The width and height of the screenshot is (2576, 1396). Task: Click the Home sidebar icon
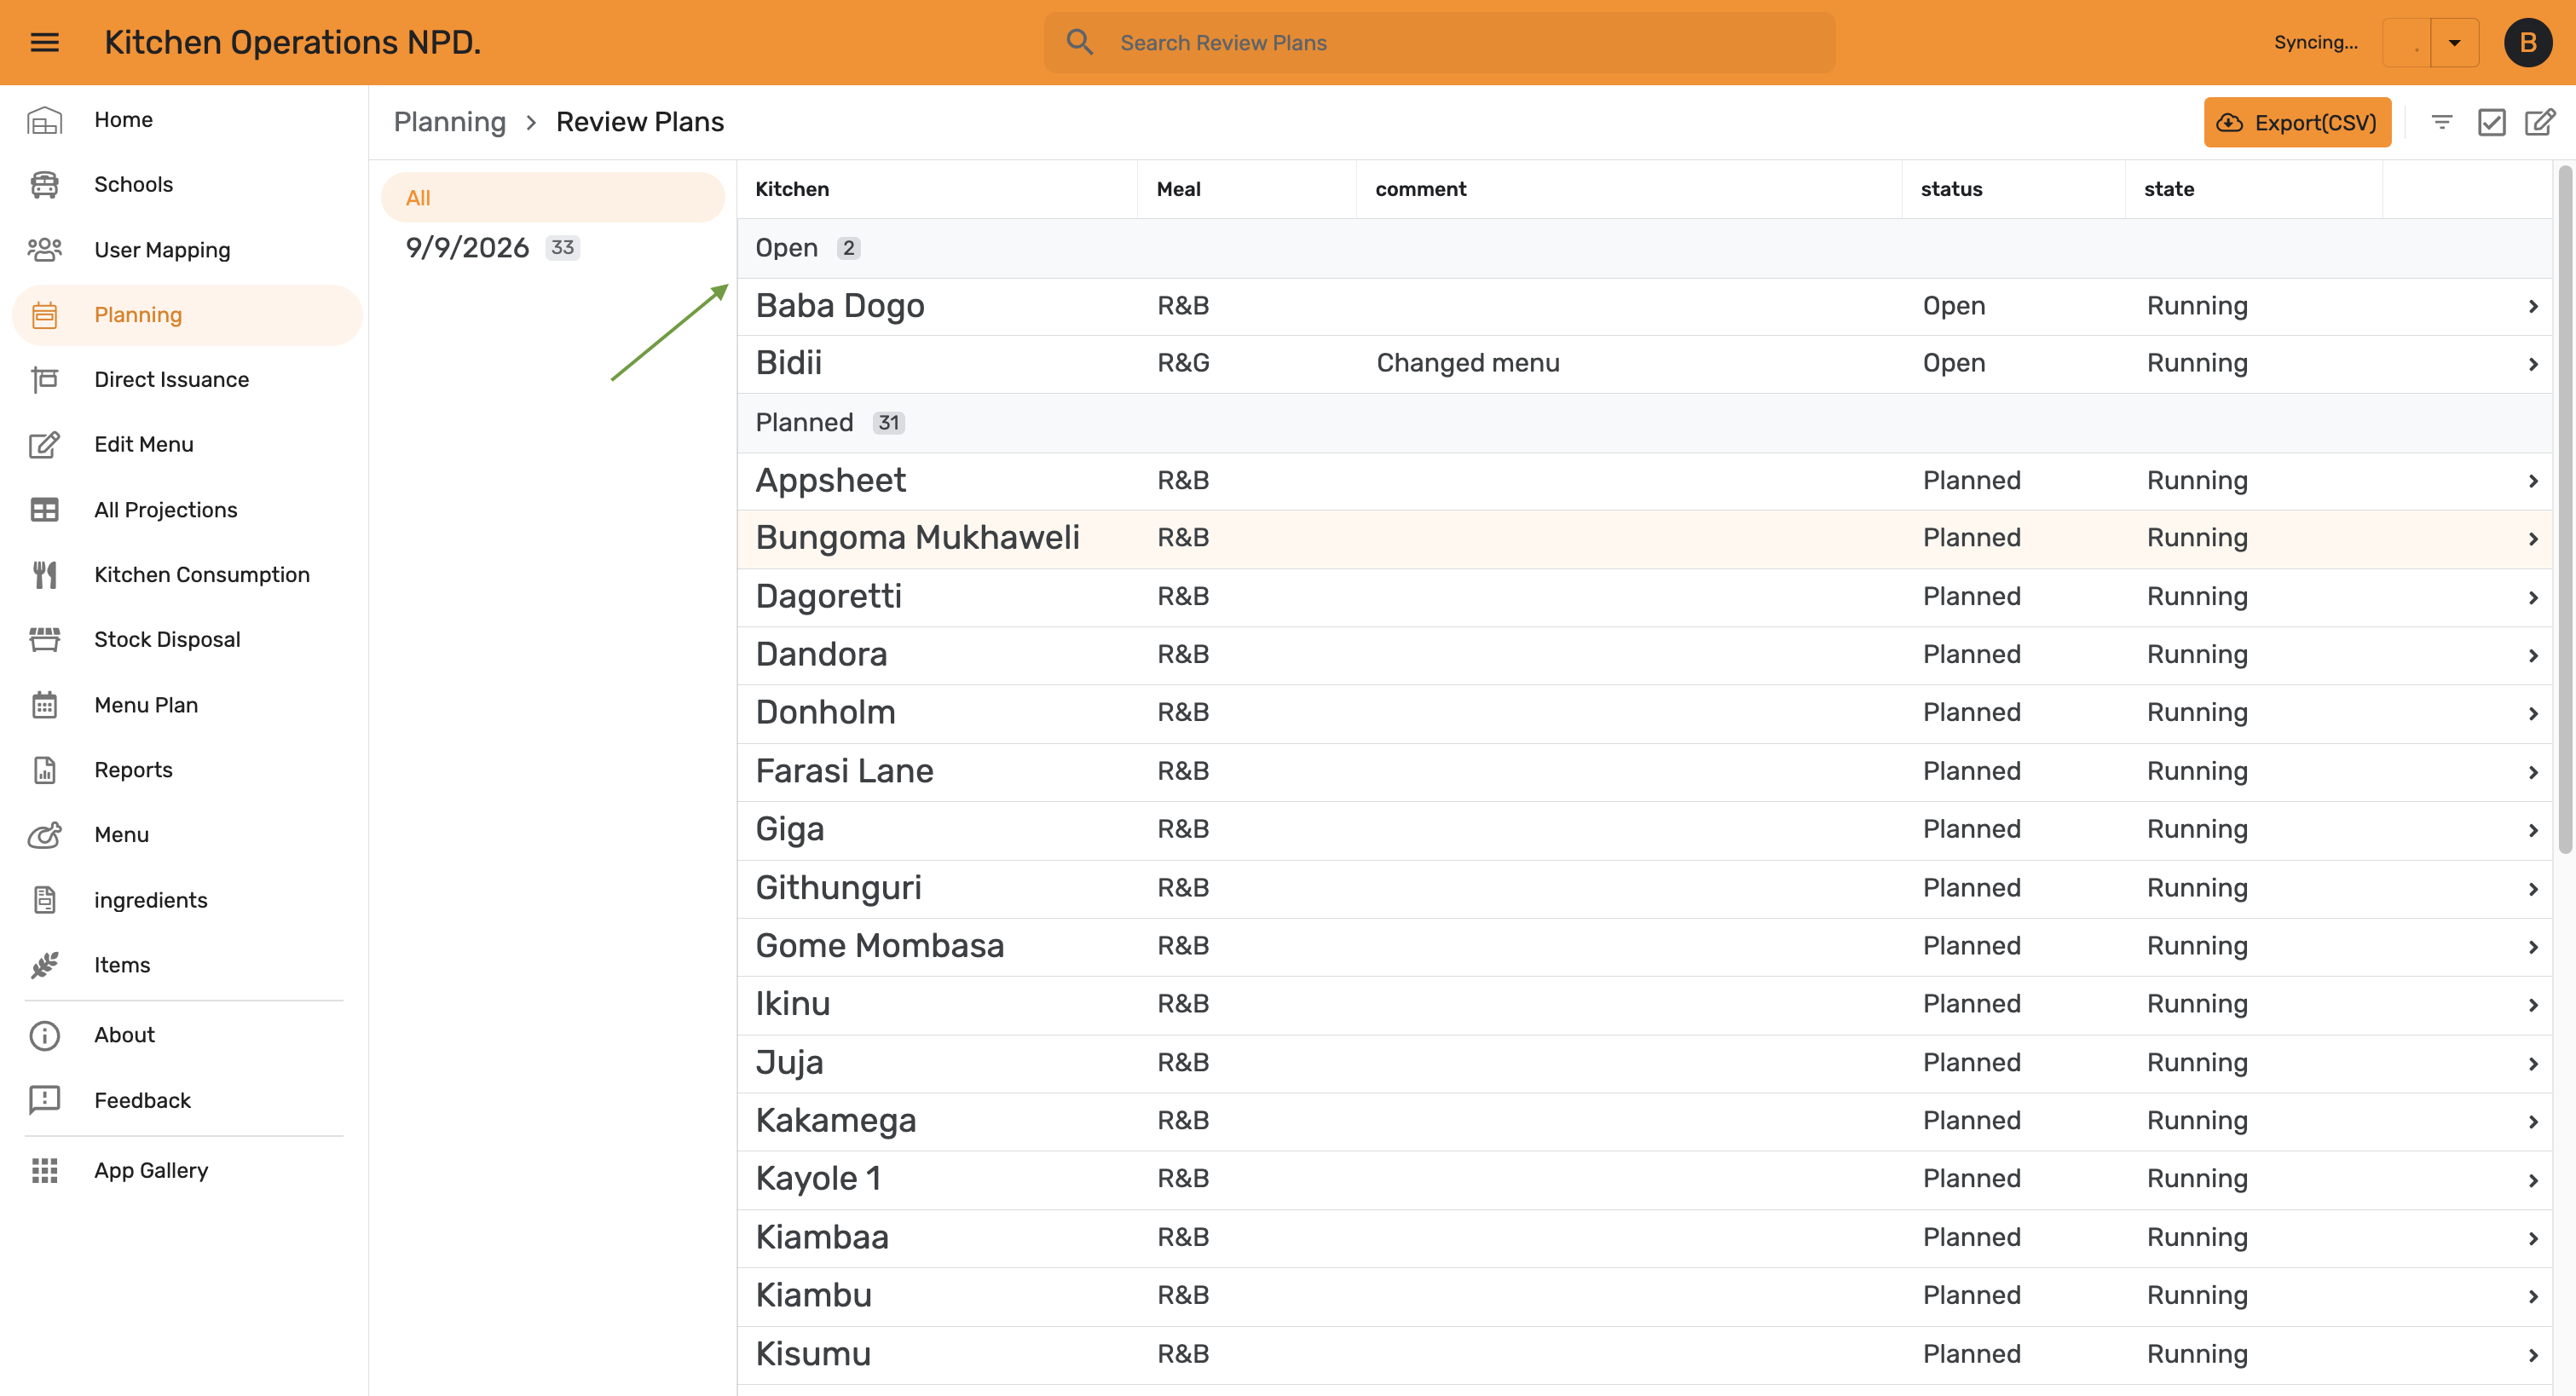[x=44, y=120]
